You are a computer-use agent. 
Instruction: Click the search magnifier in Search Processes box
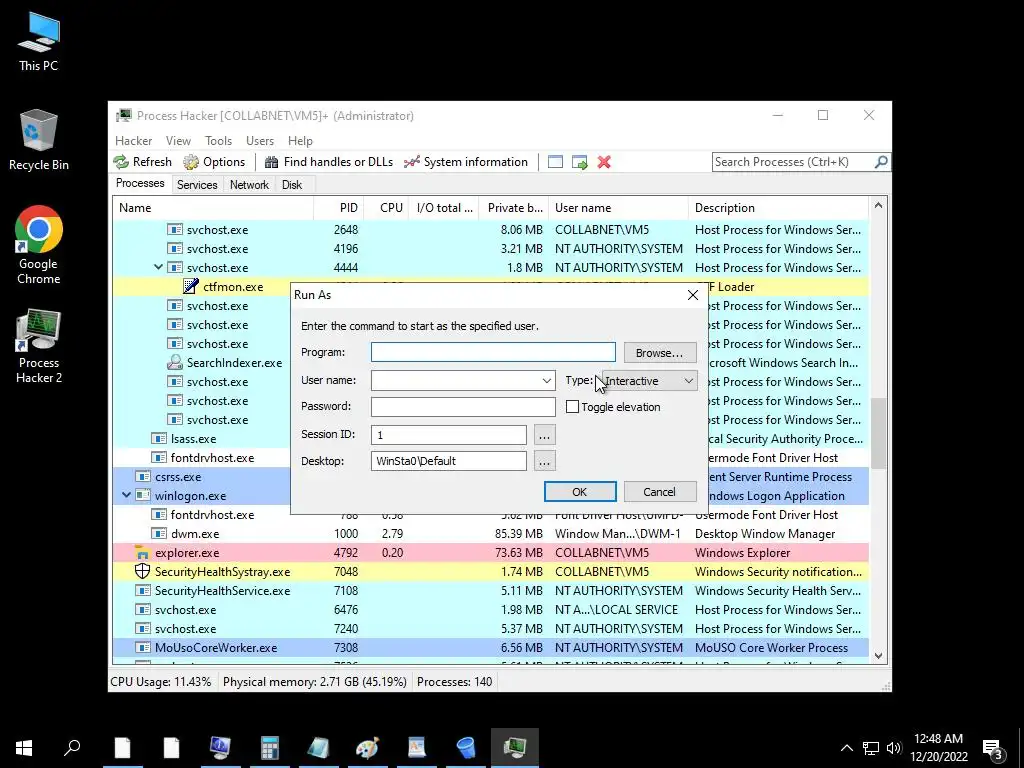880,161
